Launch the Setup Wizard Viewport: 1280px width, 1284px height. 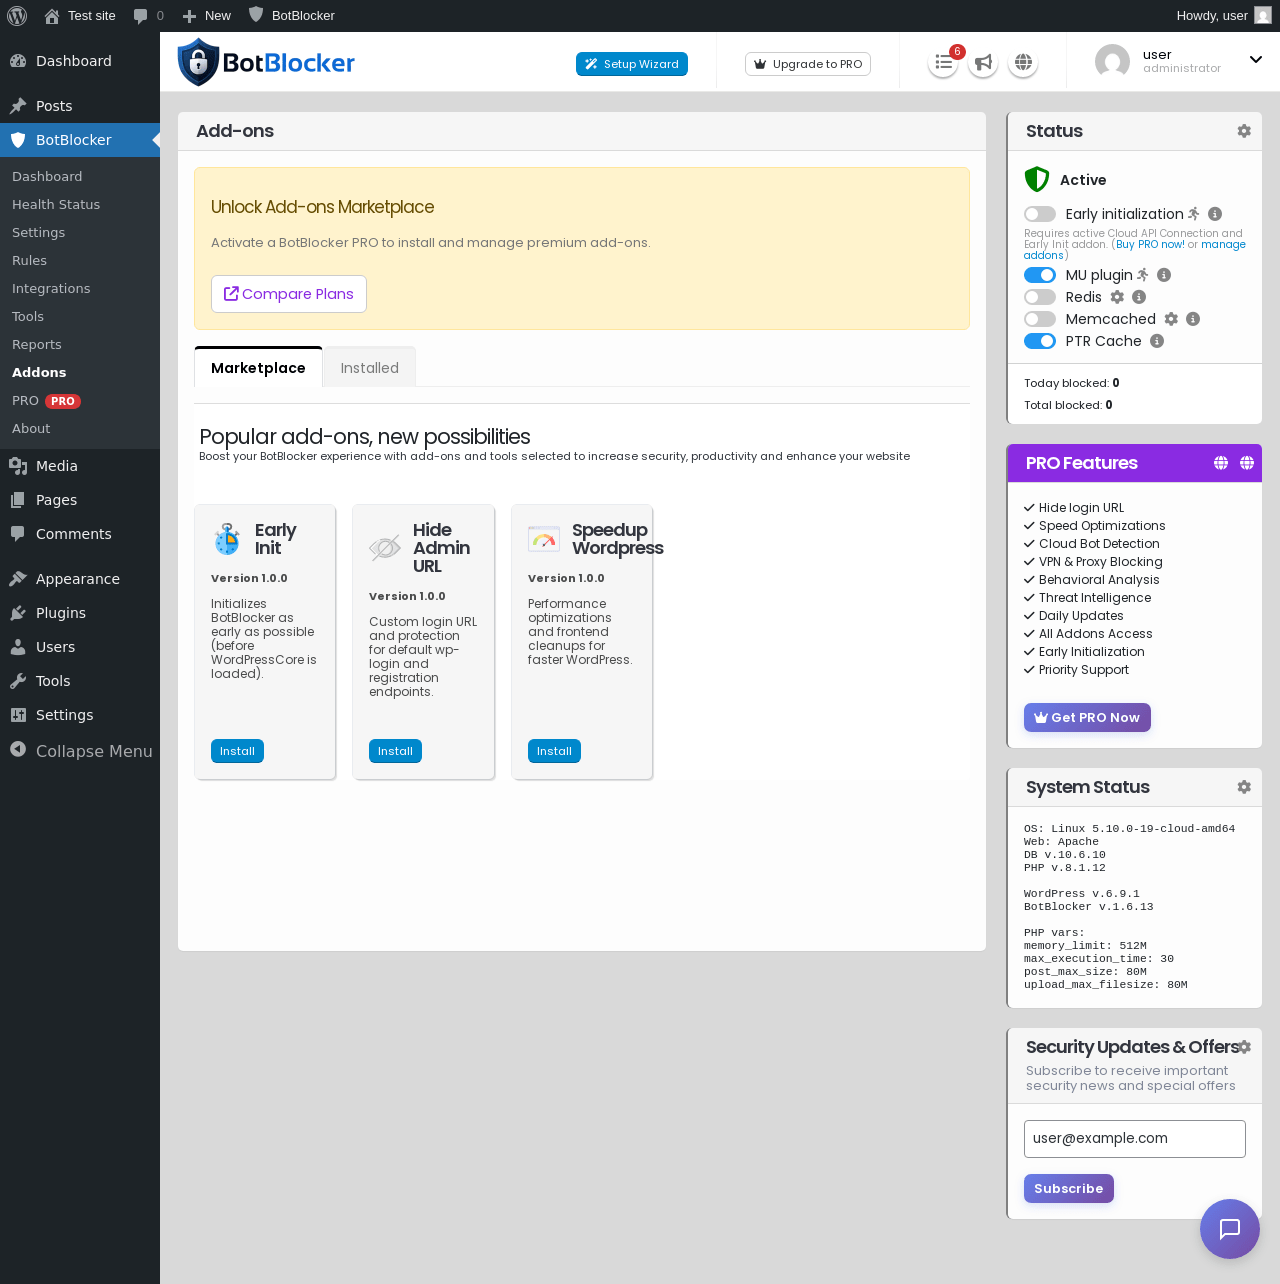click(x=632, y=64)
